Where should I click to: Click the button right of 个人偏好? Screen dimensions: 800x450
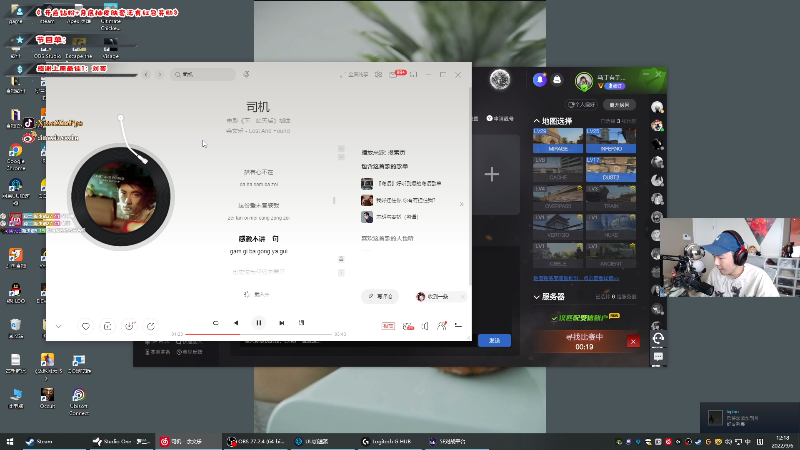[619, 105]
